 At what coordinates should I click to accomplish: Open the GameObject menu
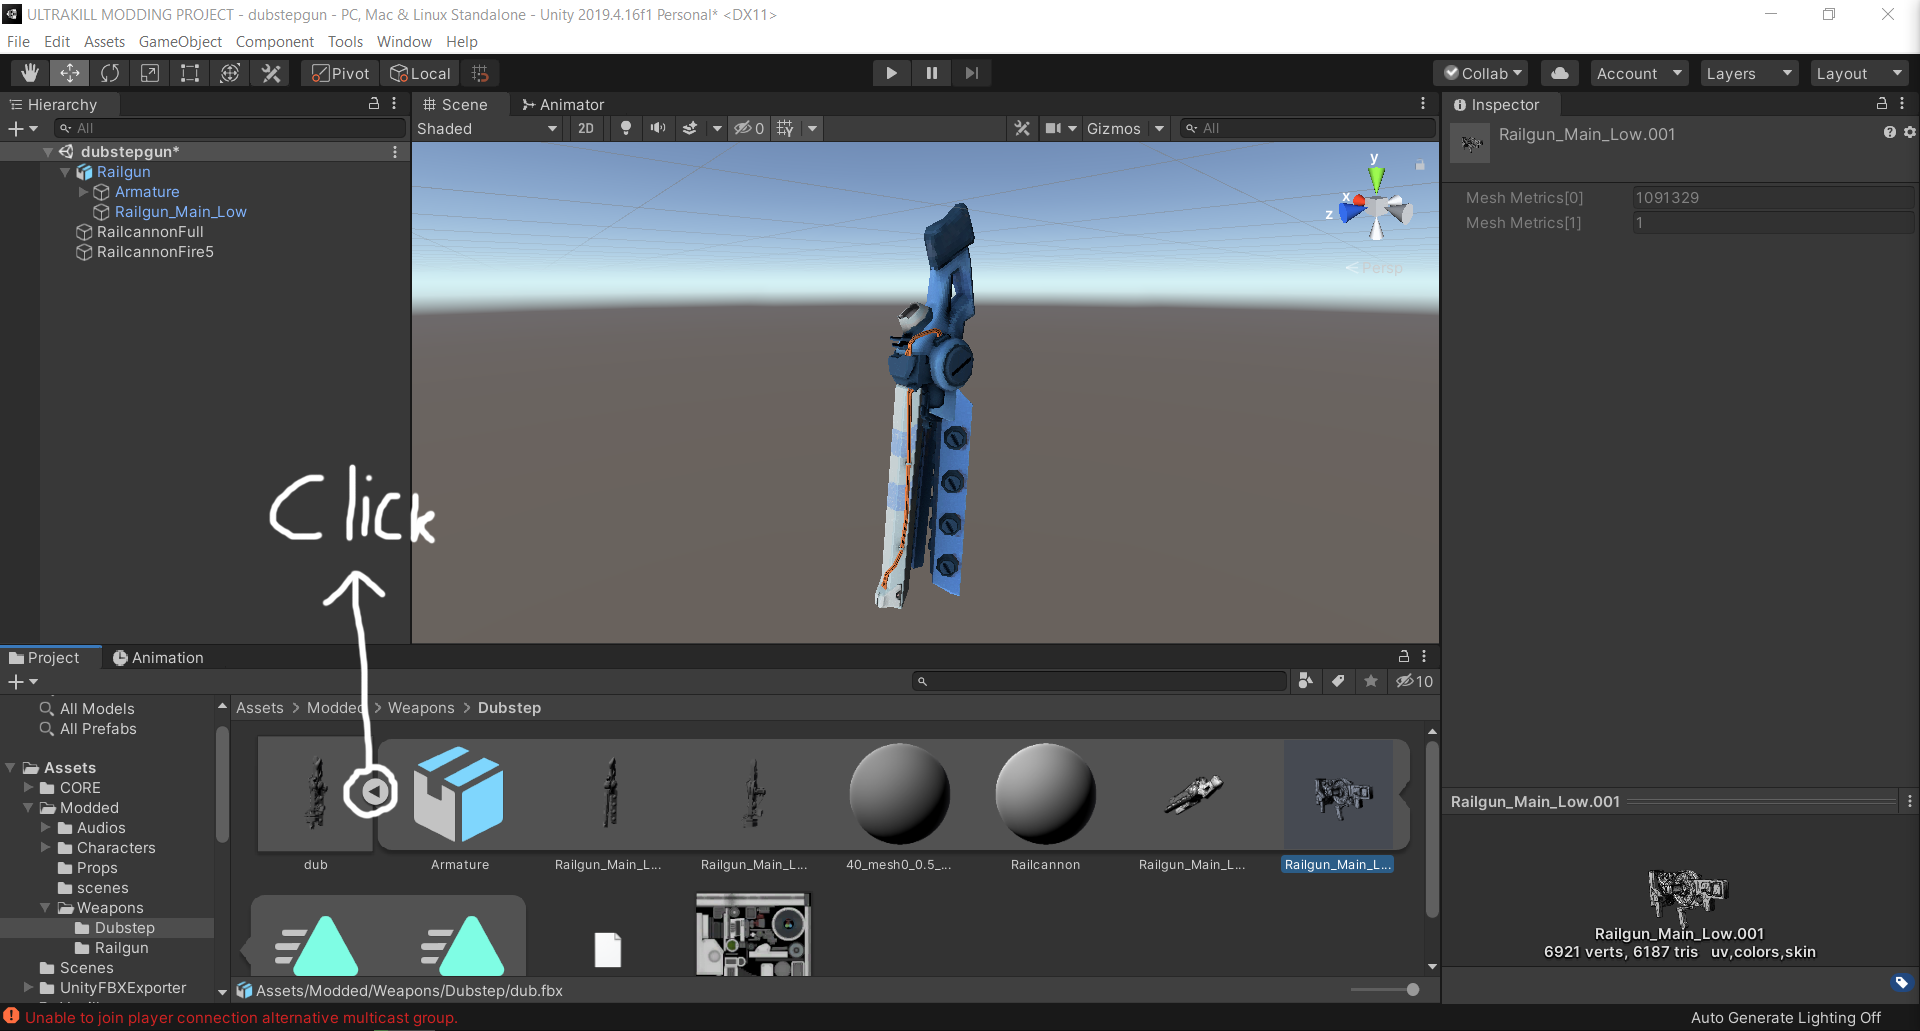tap(180, 41)
